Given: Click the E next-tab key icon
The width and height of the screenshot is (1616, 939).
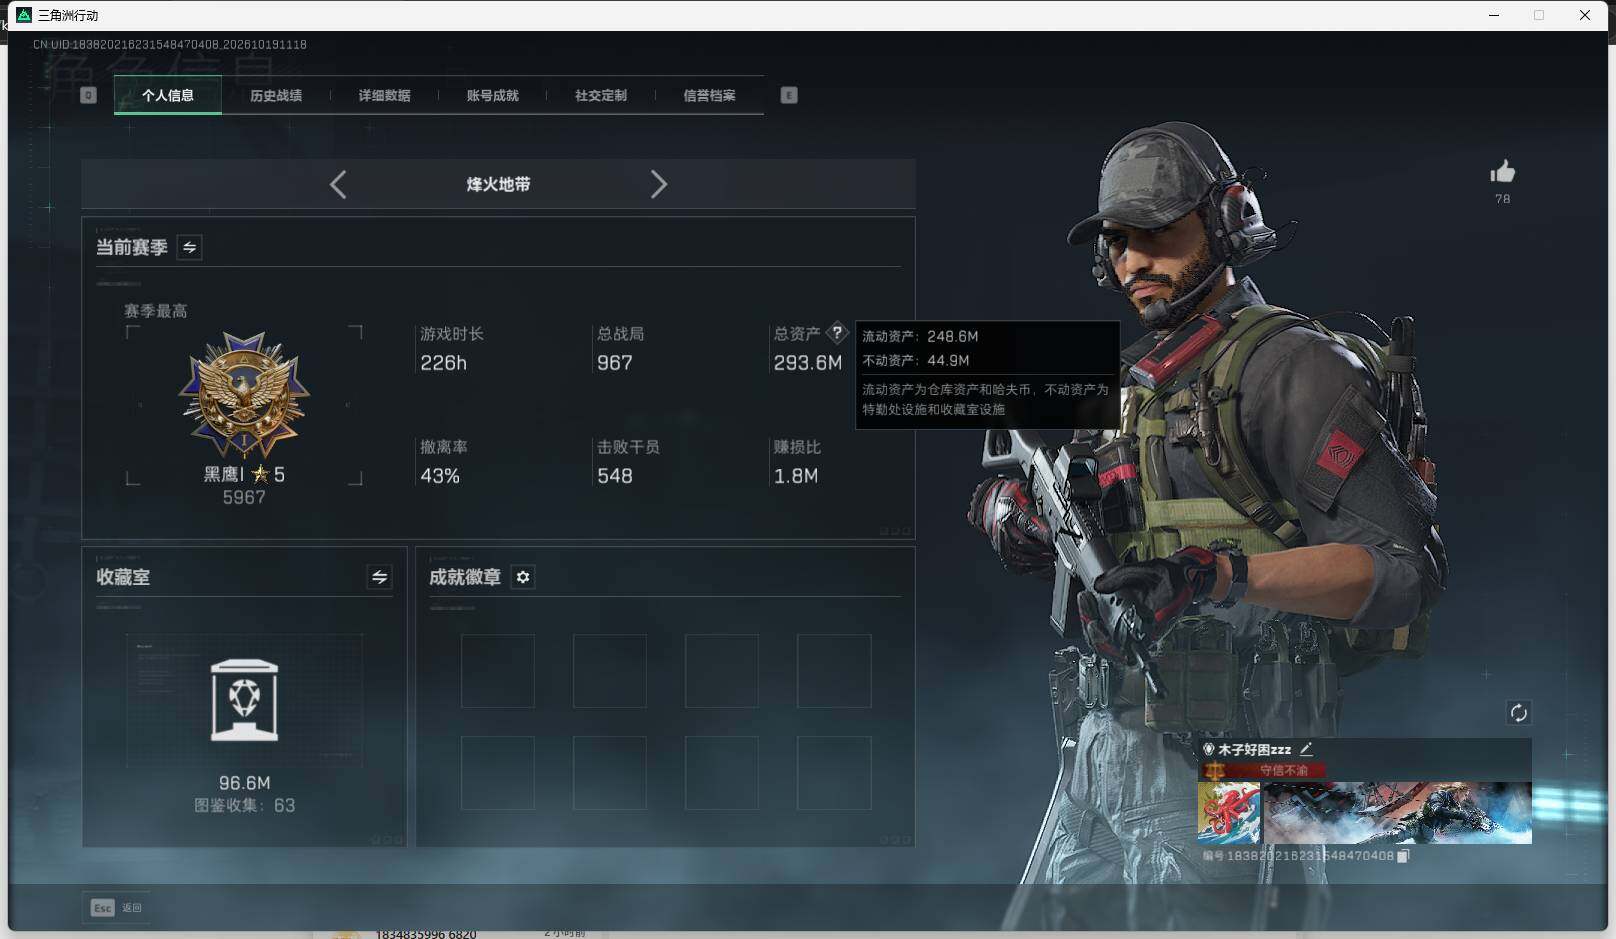Looking at the screenshot, I should pyautogui.click(x=789, y=95).
